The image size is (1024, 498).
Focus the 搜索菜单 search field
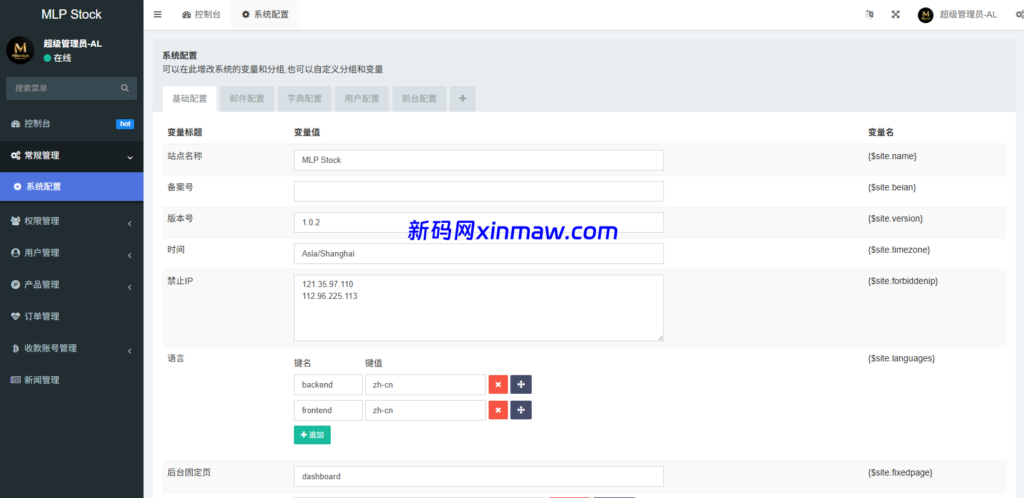[x=65, y=88]
